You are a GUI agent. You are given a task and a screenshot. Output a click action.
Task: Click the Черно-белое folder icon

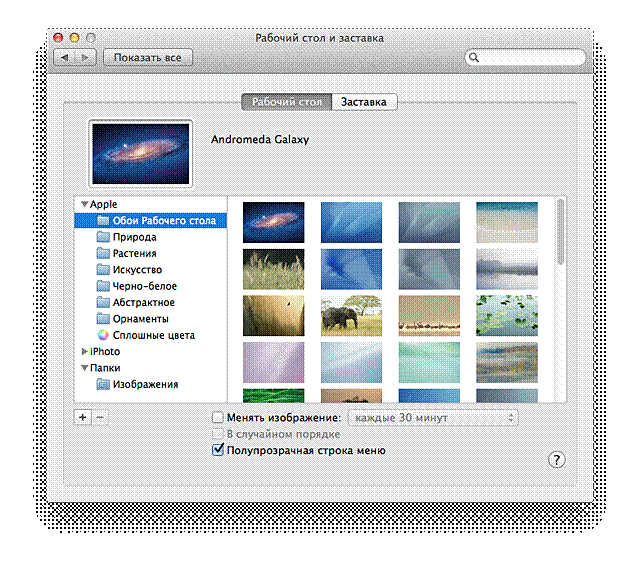pyautogui.click(x=103, y=286)
